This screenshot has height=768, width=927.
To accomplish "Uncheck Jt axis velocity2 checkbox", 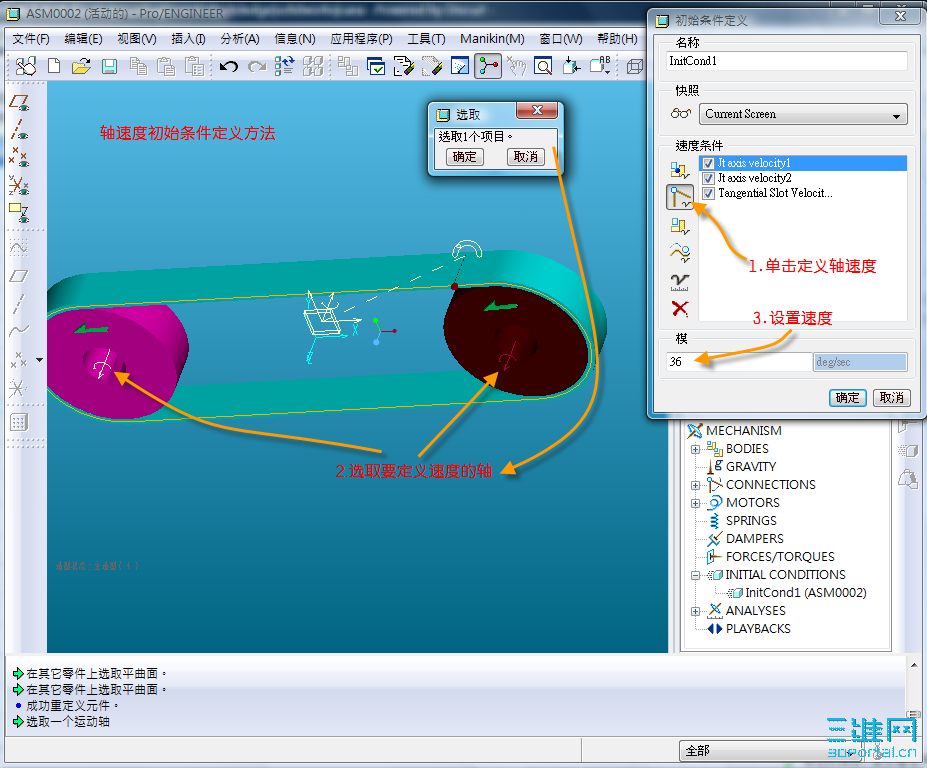I will pyautogui.click(x=708, y=178).
